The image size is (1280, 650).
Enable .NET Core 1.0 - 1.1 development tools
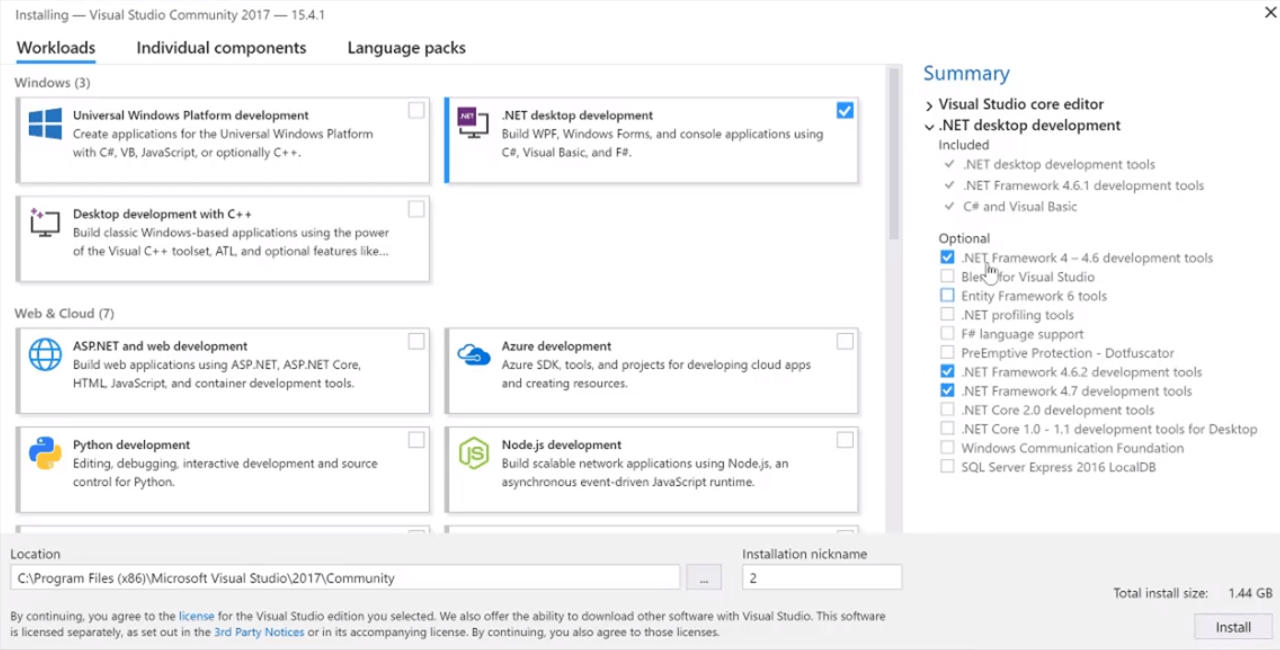(947, 428)
